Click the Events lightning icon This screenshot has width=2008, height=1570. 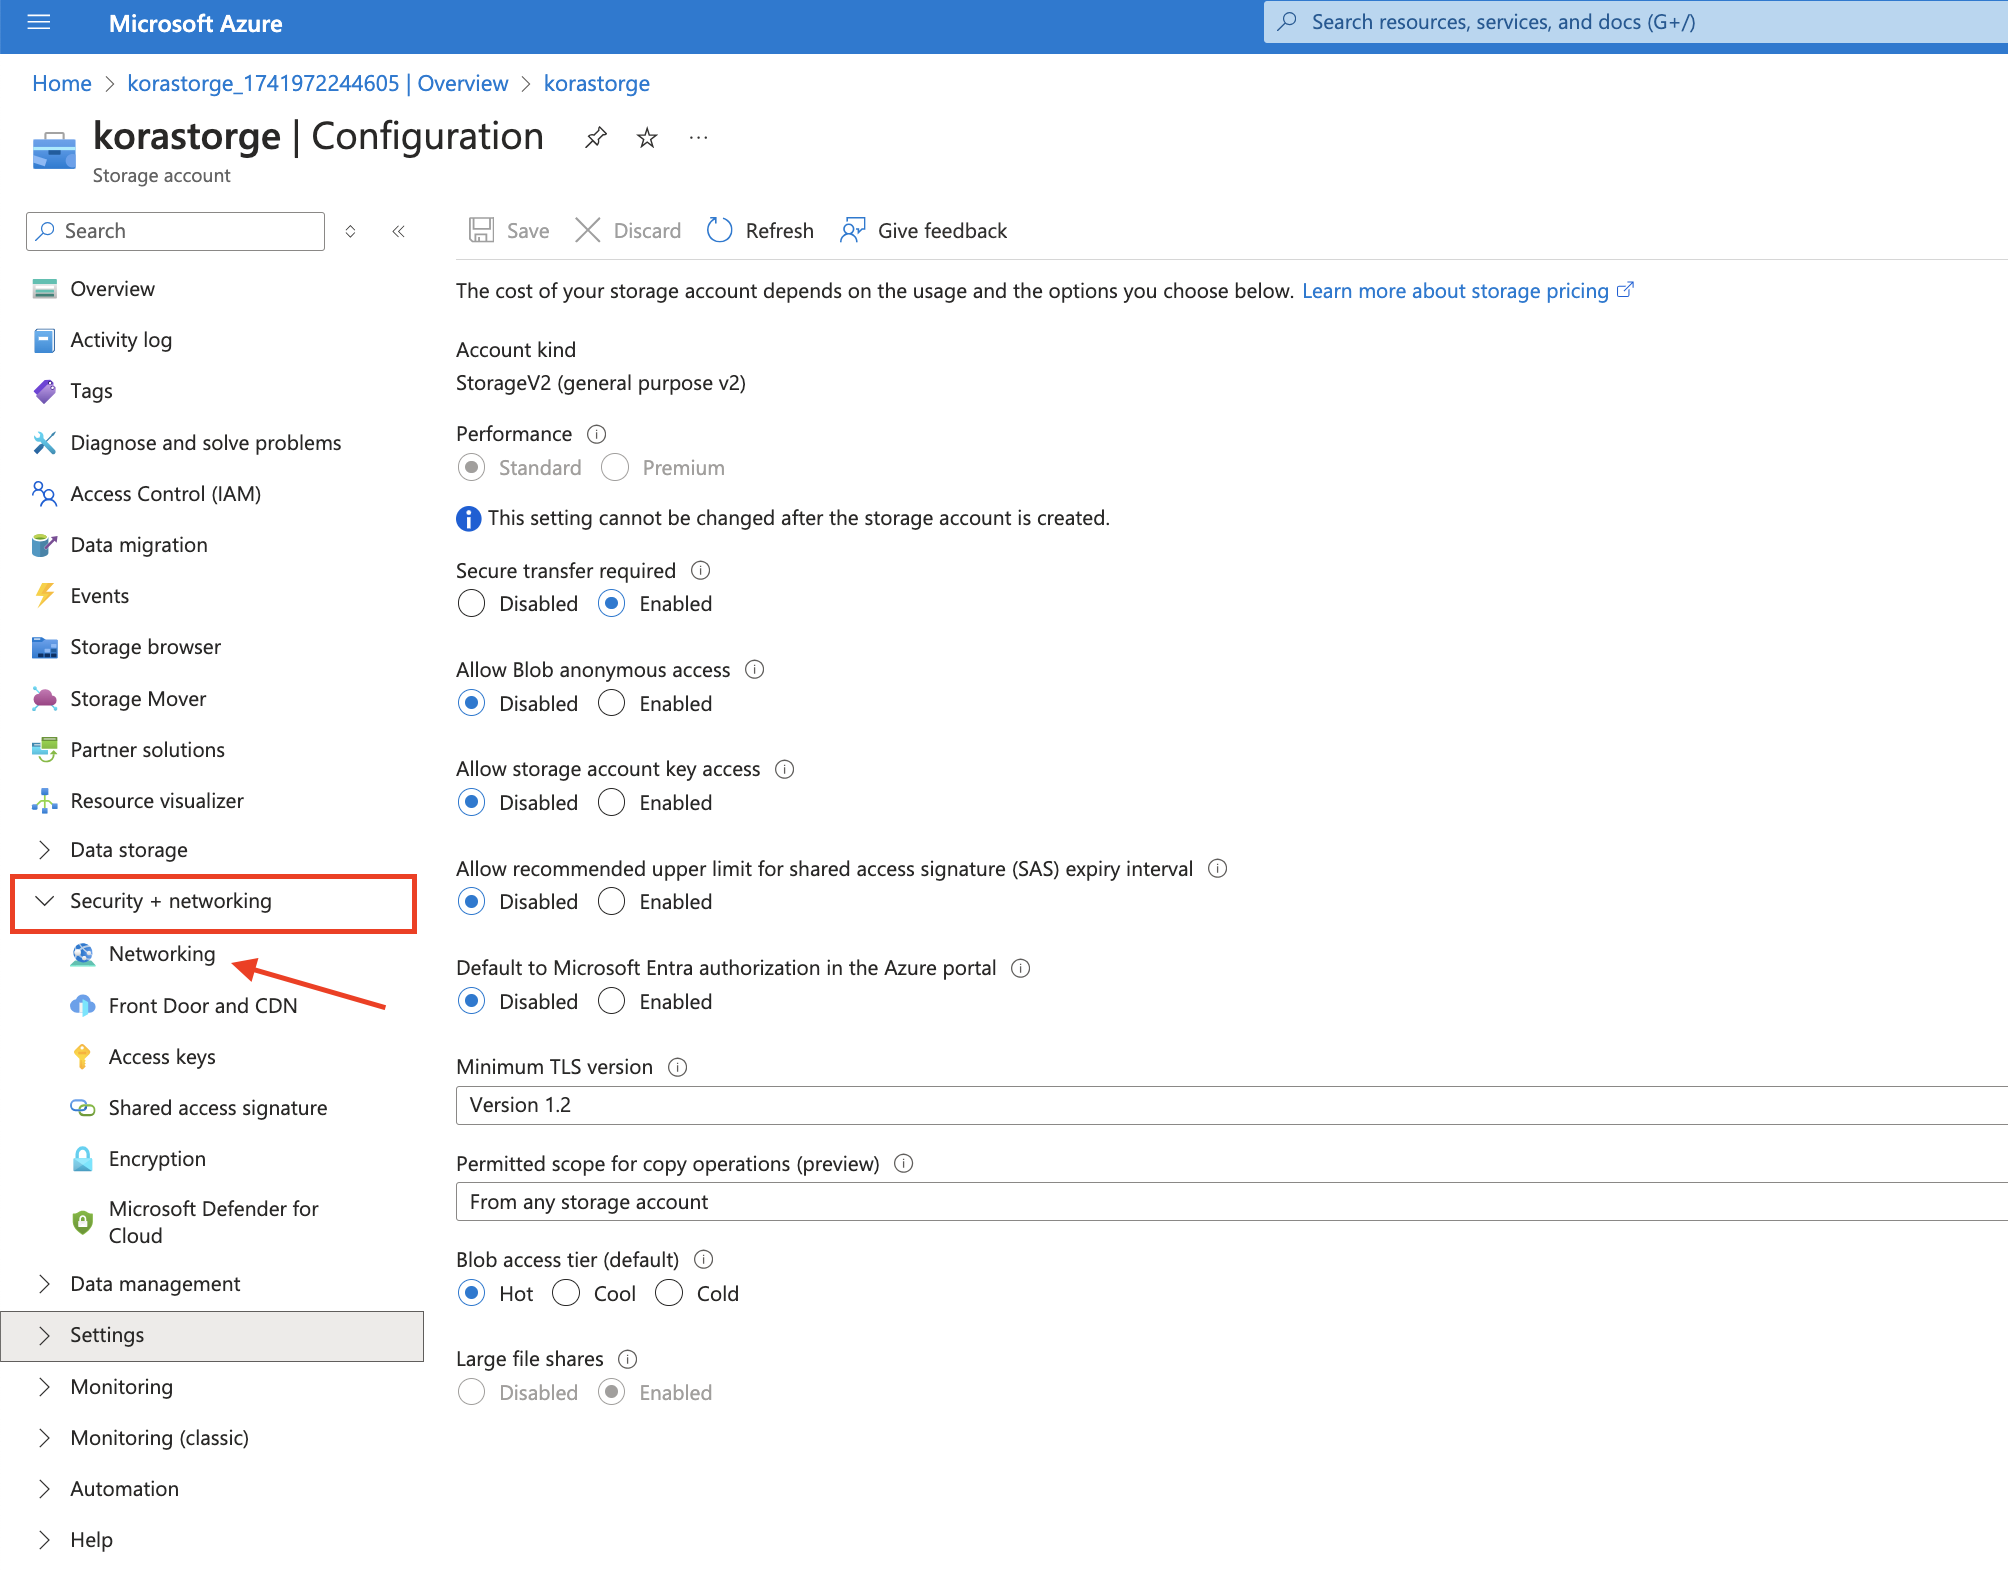pos(44,595)
